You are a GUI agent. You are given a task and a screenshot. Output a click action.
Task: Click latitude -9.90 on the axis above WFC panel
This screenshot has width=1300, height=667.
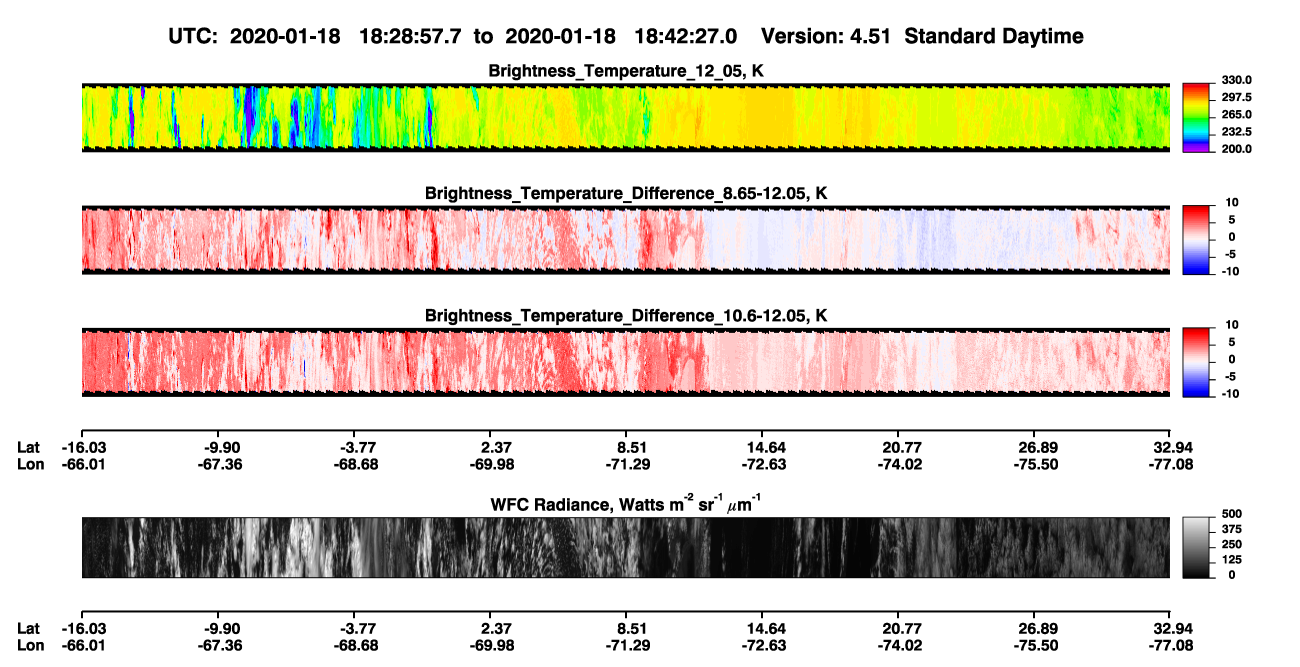pyautogui.click(x=220, y=447)
